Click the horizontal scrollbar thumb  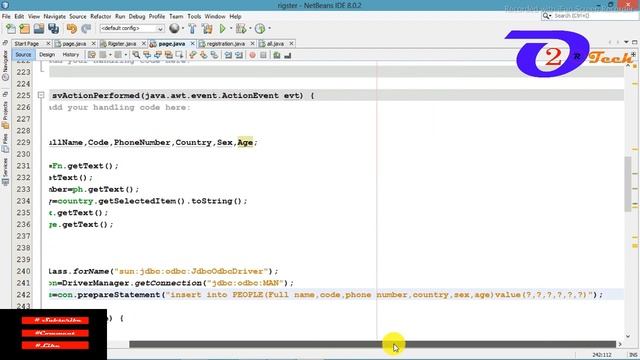[x=372, y=344]
